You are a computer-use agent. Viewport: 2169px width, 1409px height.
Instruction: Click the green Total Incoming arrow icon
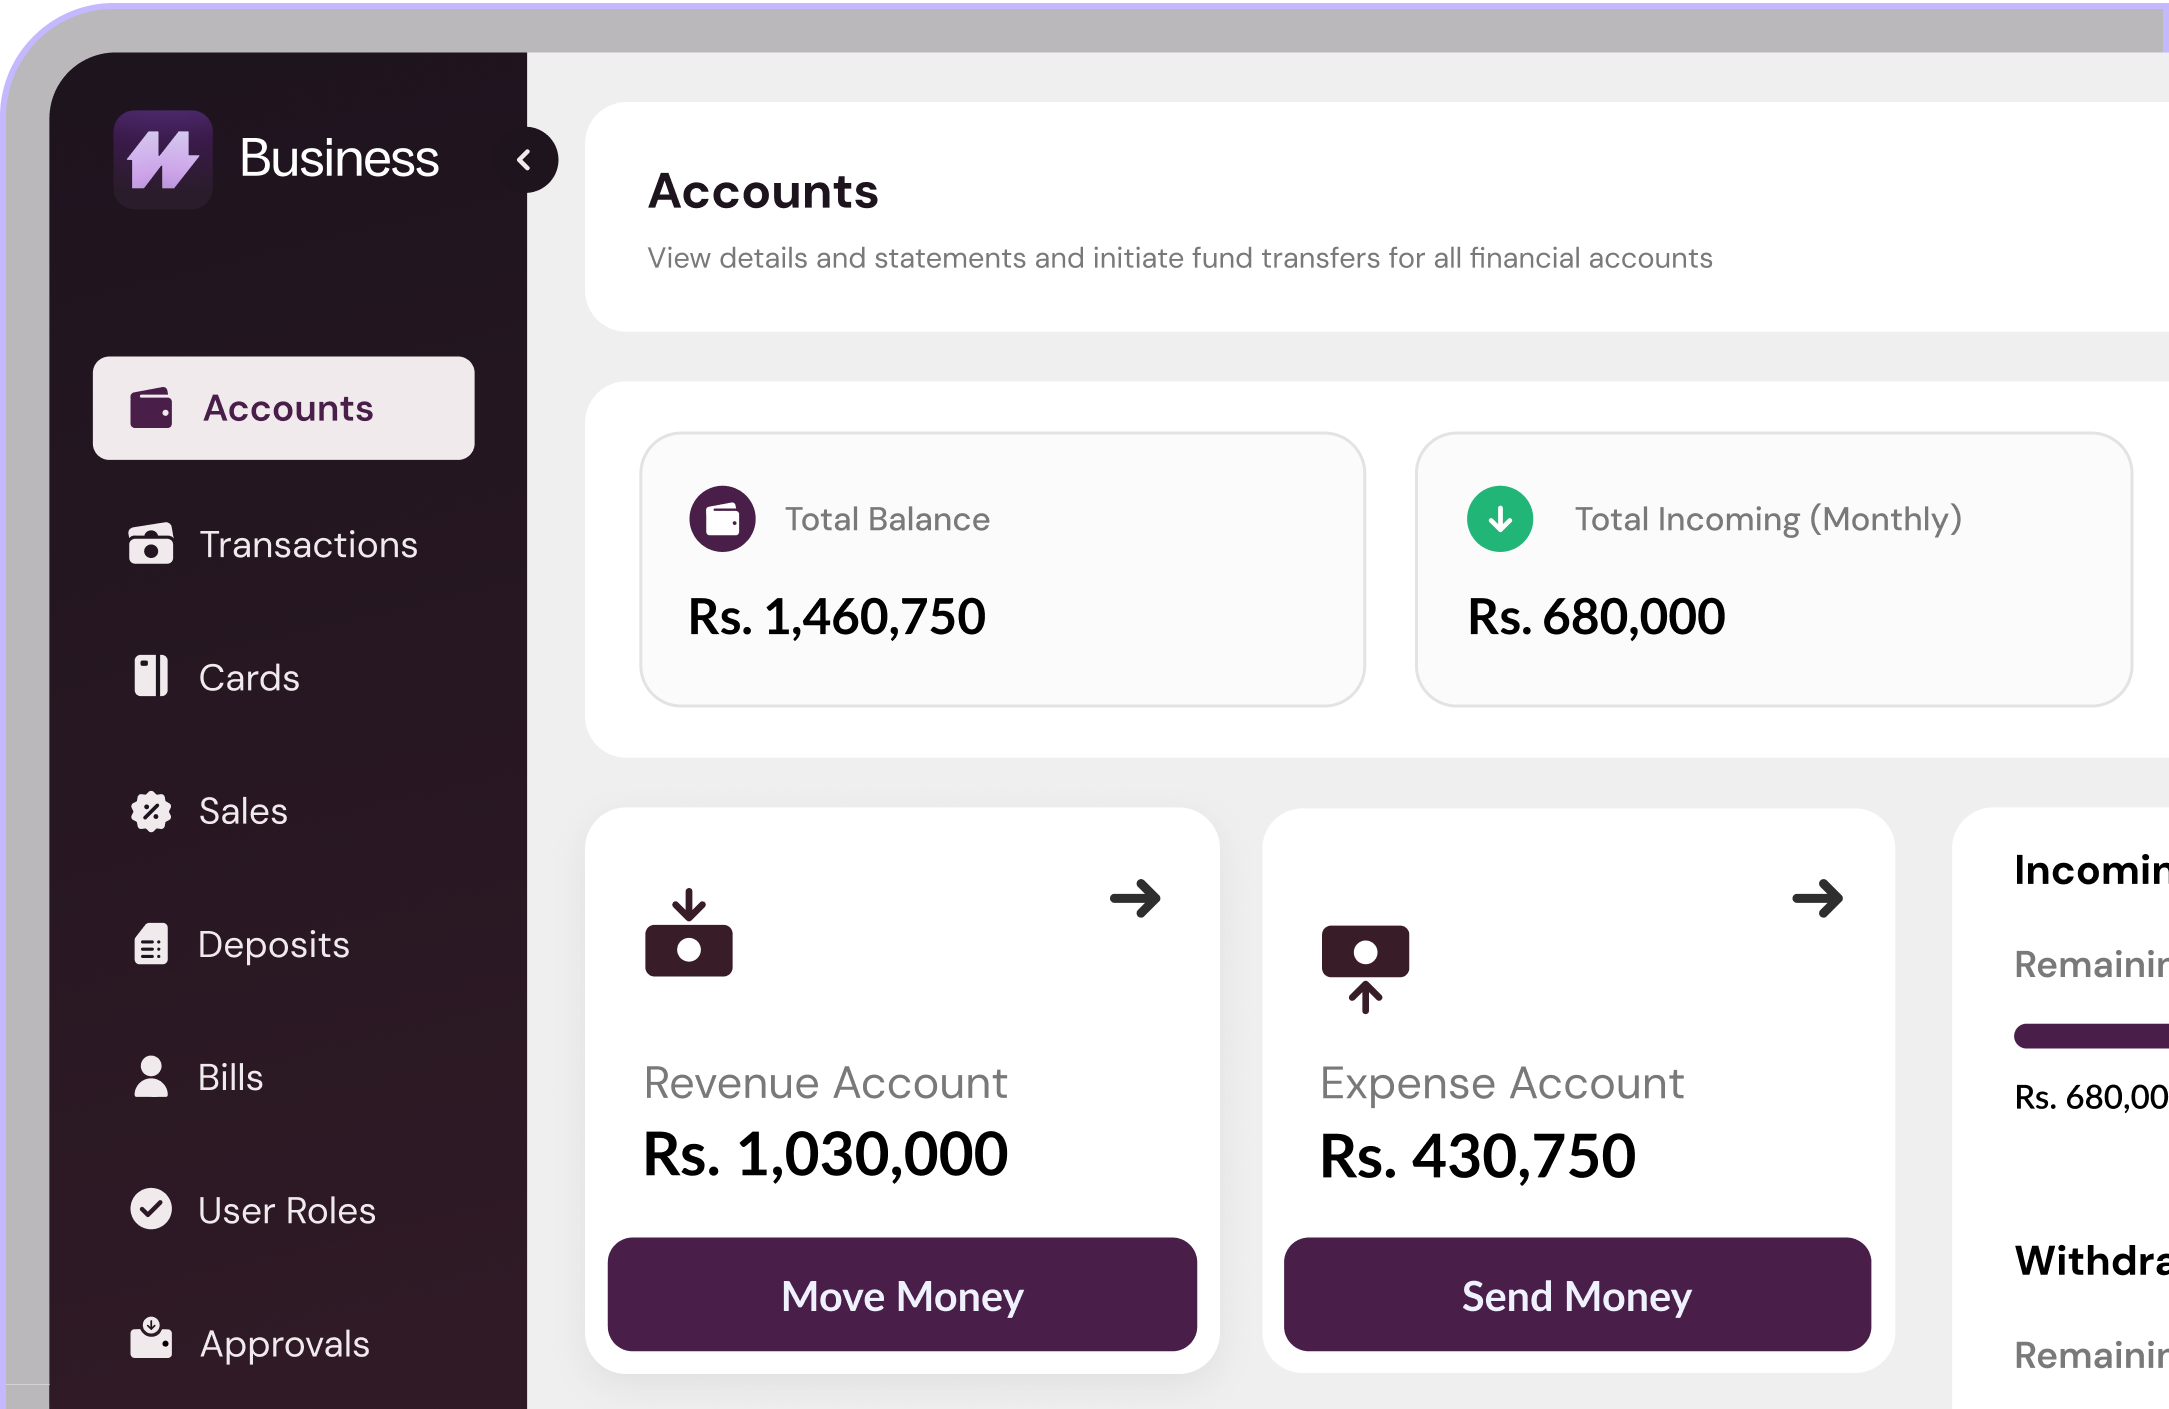1499,519
